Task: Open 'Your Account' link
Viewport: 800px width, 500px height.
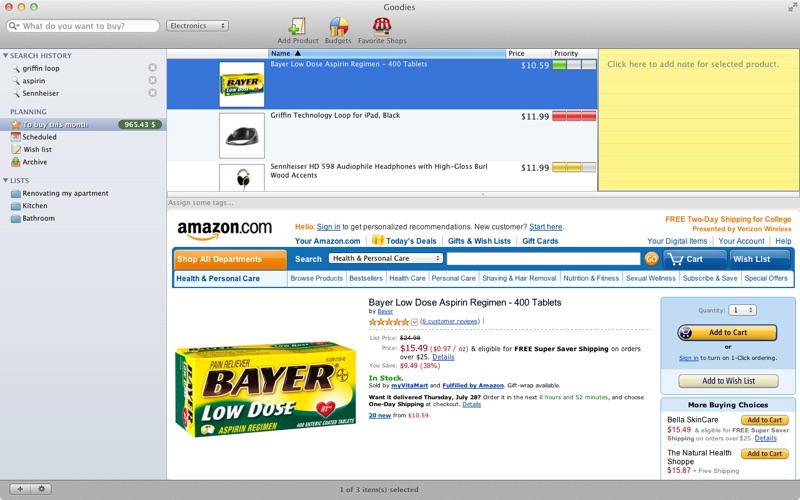Action: click(x=741, y=241)
